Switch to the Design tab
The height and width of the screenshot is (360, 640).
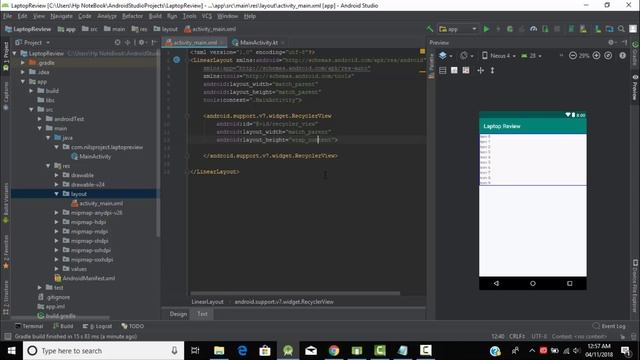click(x=178, y=314)
